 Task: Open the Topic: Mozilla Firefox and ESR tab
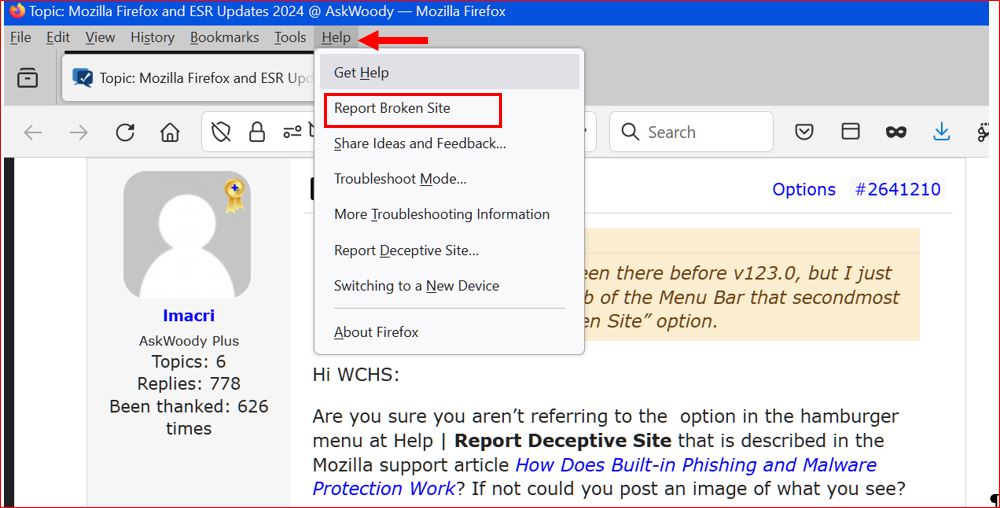coord(190,78)
